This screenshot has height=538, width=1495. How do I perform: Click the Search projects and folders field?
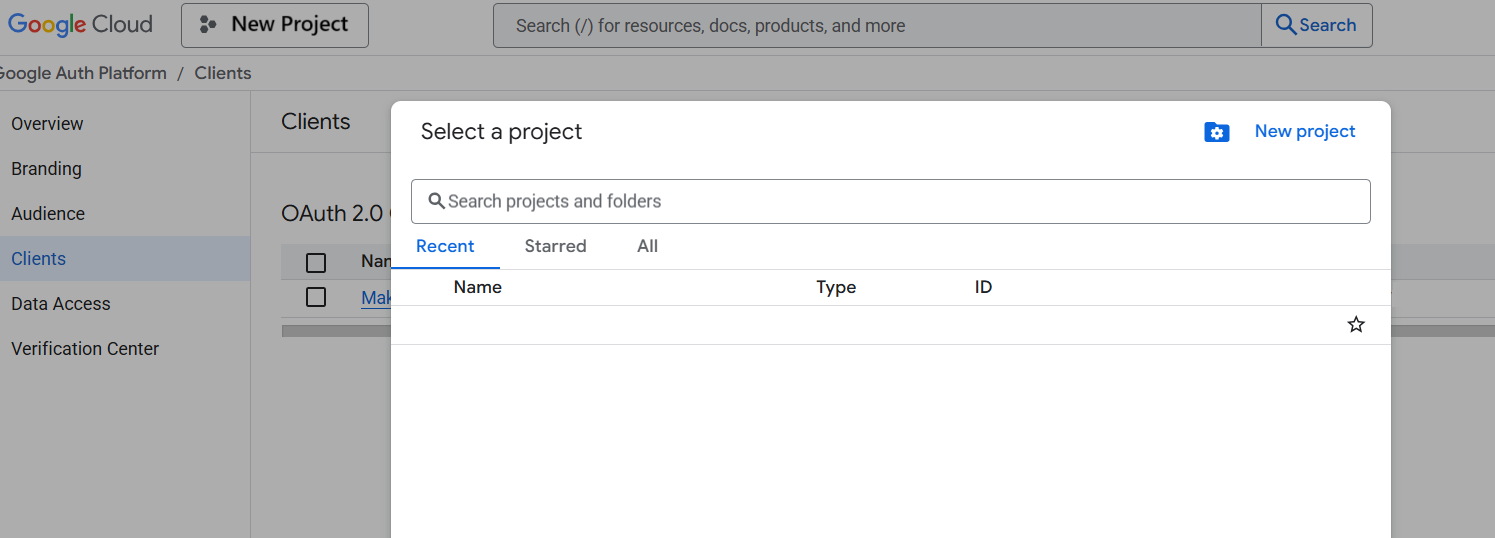(890, 201)
